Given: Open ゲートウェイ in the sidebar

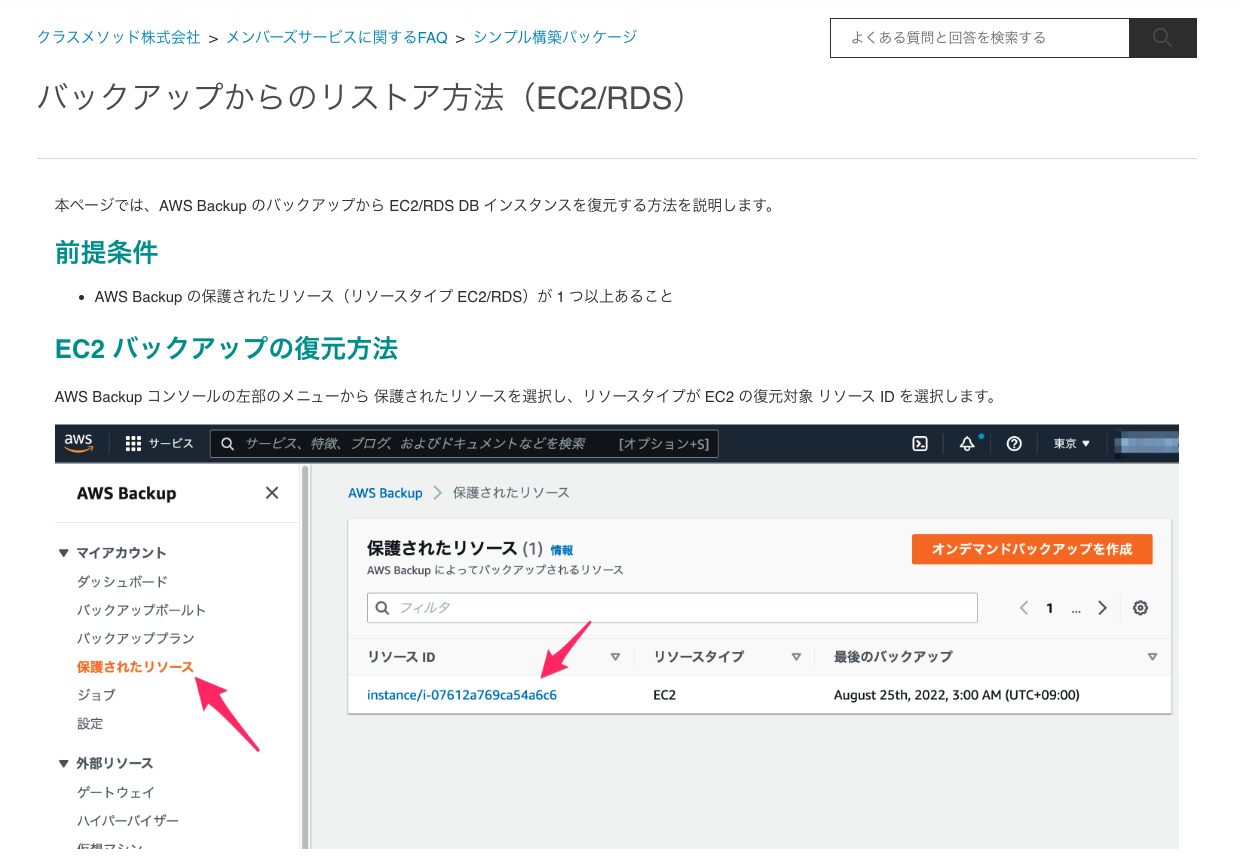Looking at the screenshot, I should [x=116, y=792].
